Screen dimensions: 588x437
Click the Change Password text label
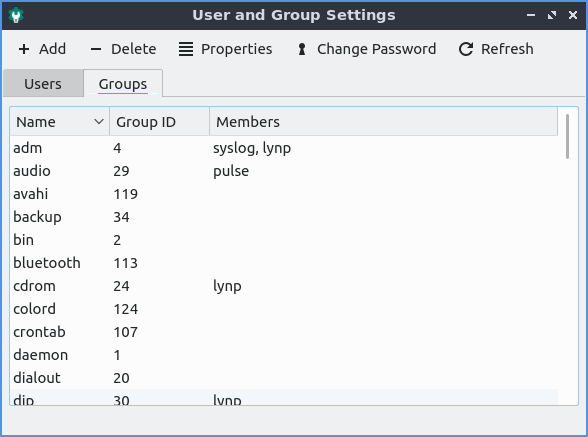tap(376, 49)
